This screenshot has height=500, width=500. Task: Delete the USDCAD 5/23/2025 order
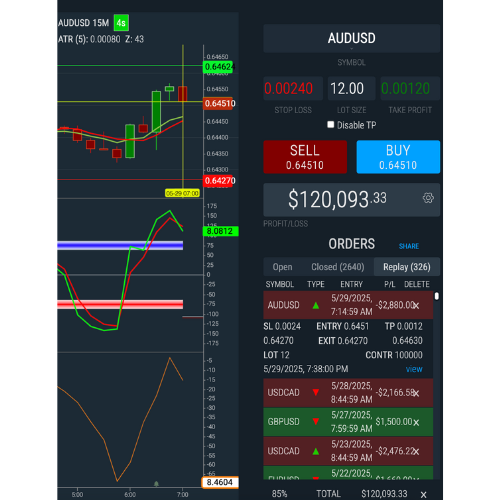click(x=416, y=452)
